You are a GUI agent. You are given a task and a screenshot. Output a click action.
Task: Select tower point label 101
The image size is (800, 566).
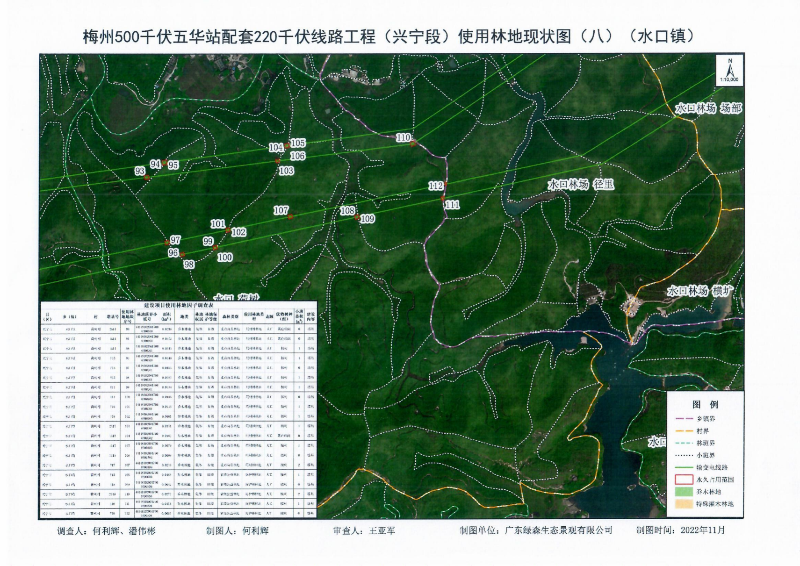(x=217, y=224)
